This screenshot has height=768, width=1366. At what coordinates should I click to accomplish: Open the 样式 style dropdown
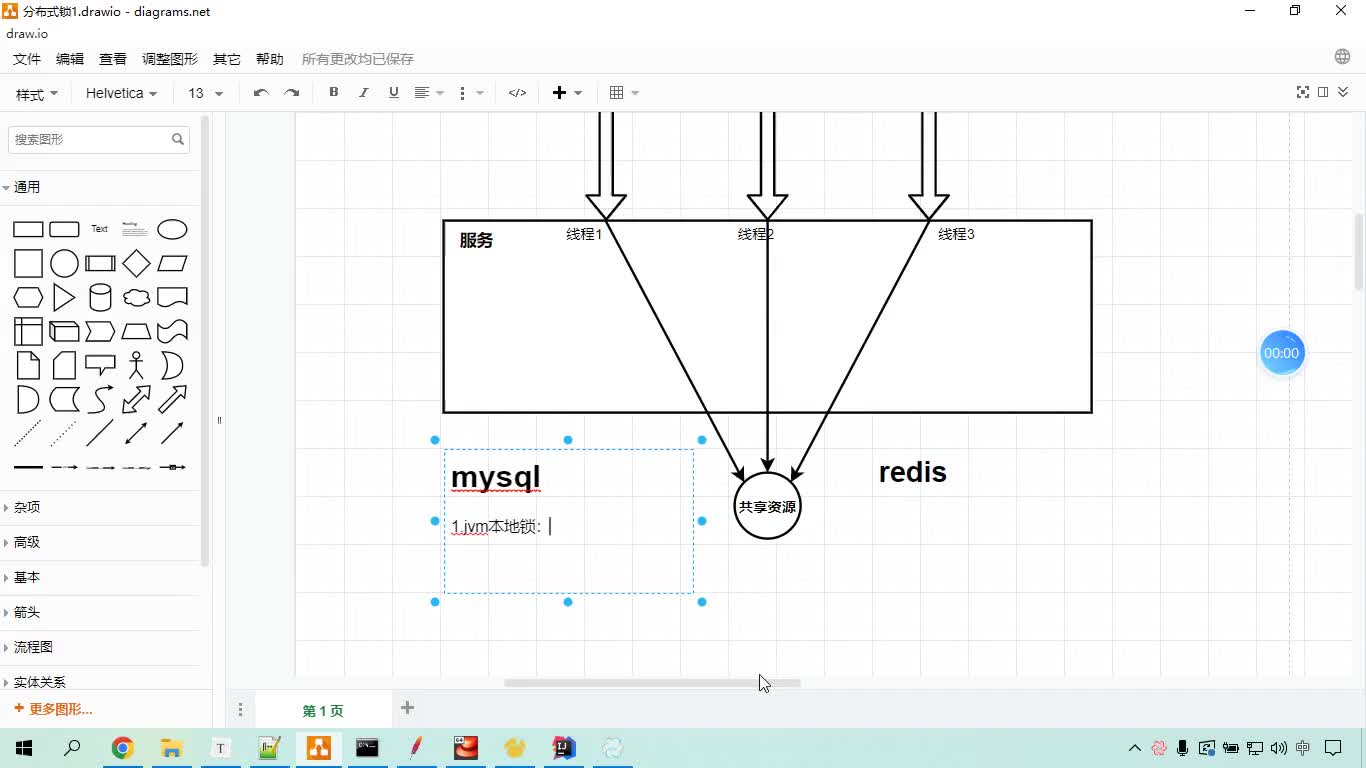coord(37,93)
